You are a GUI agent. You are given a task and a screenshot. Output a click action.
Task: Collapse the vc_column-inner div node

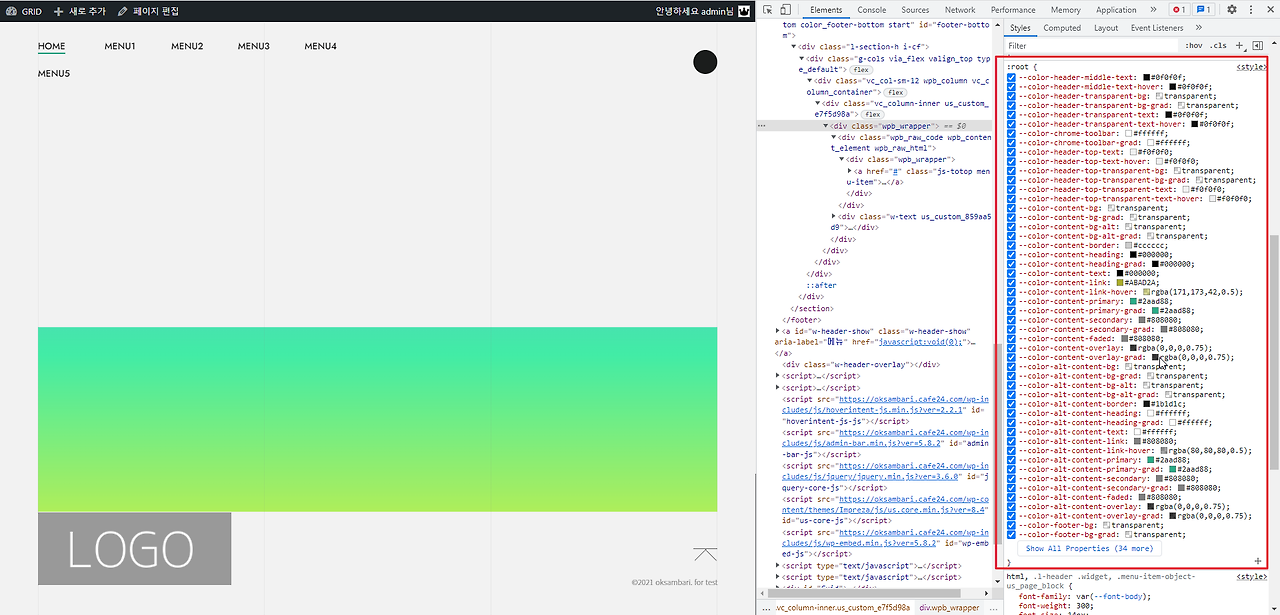click(x=819, y=103)
